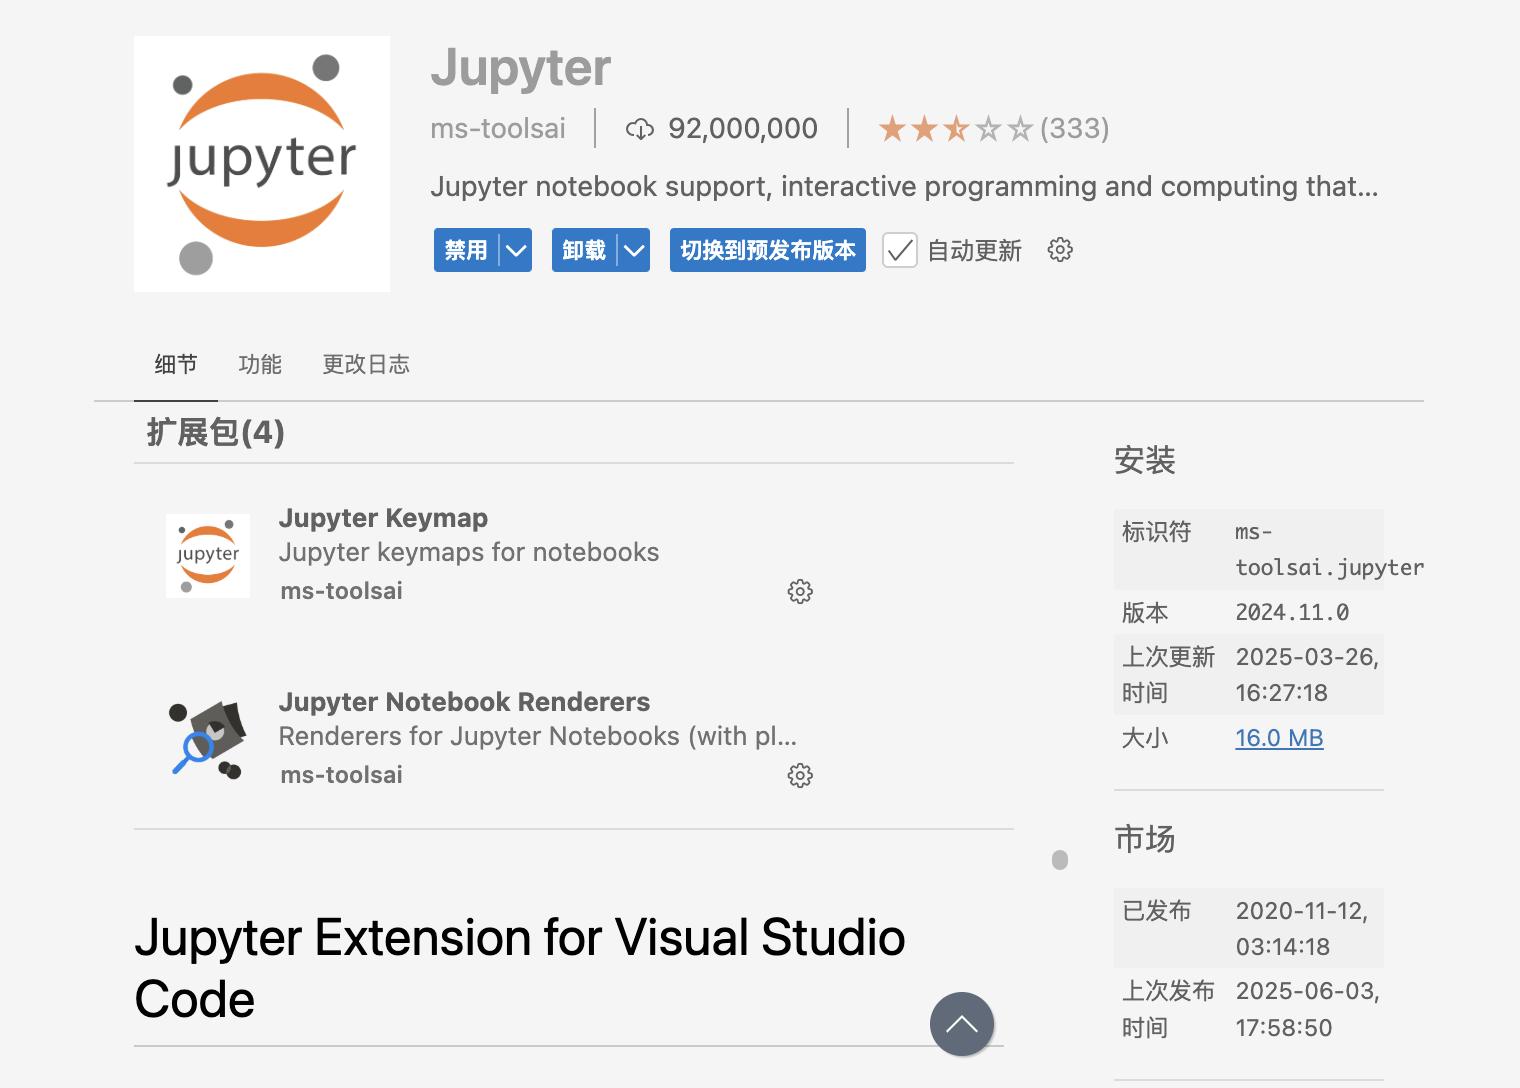Image resolution: width=1520 pixels, height=1088 pixels.
Task: Click the star rating (333)
Action: [993, 129]
